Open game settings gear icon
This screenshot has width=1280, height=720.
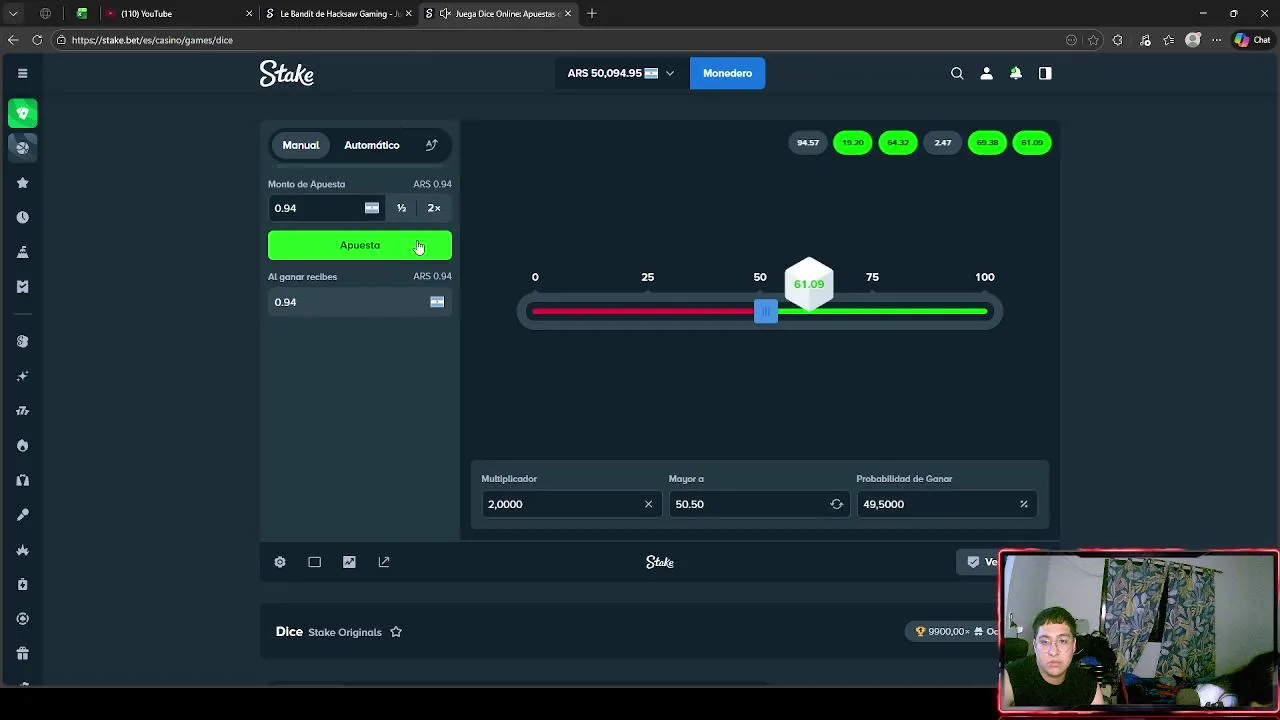[280, 562]
